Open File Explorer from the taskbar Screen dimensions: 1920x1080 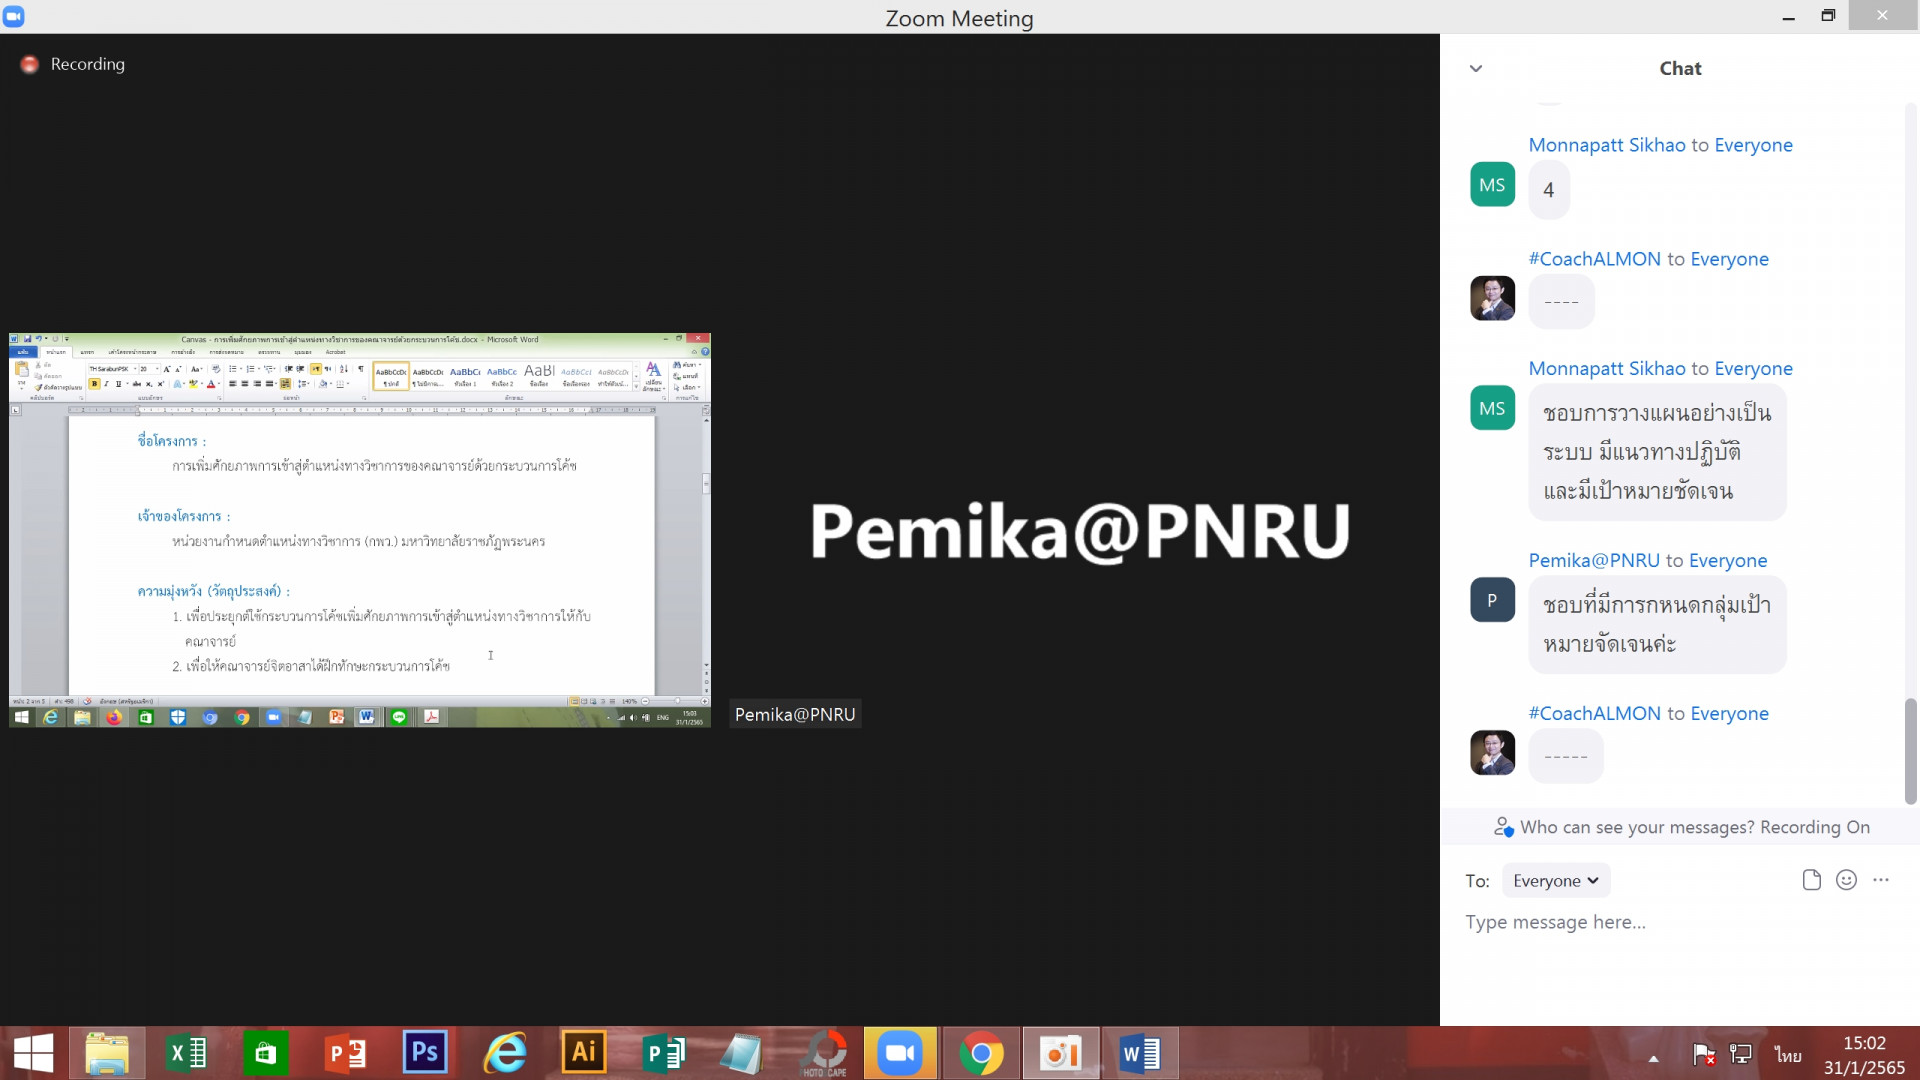click(107, 1053)
